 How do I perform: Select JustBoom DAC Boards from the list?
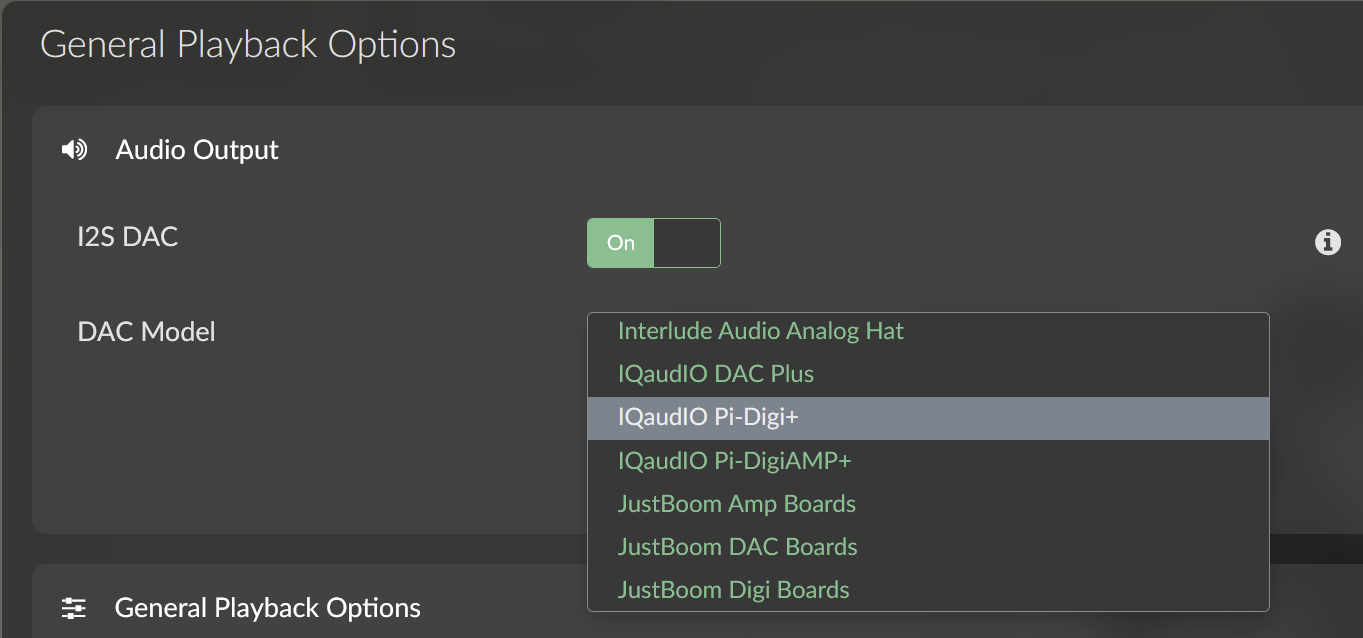click(x=737, y=547)
